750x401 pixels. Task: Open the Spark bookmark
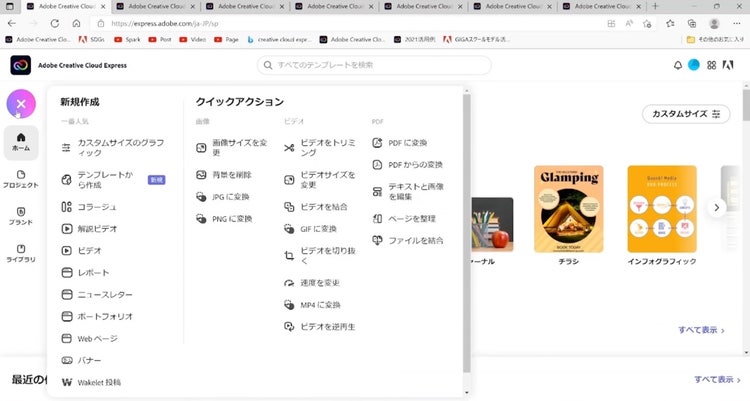[x=127, y=40]
